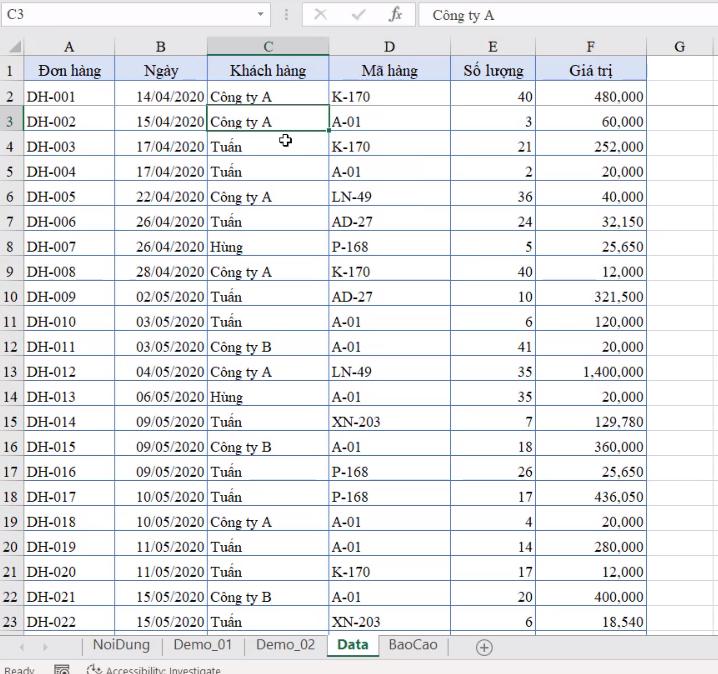718x674 pixels.
Task: Click the formula bar options dots handle
Action: (286, 15)
